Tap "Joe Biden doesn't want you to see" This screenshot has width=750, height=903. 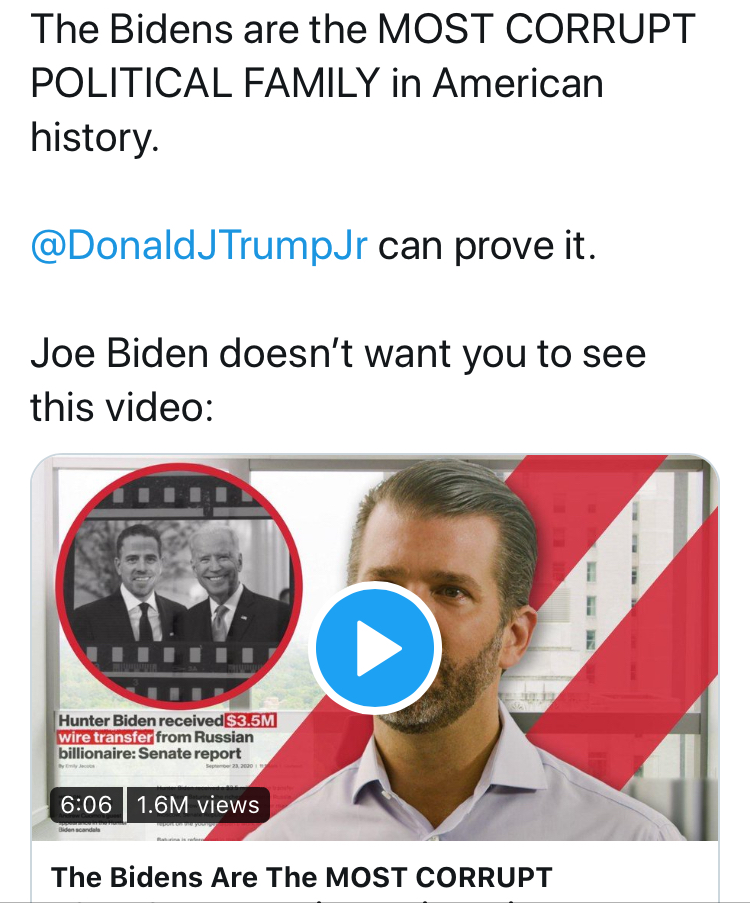(338, 353)
